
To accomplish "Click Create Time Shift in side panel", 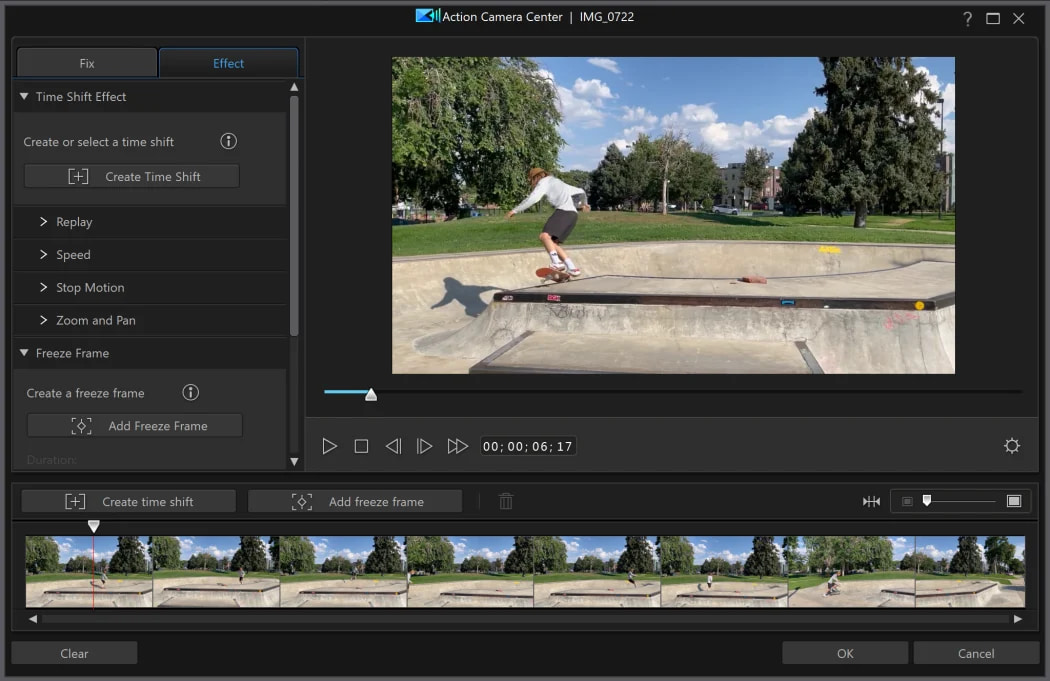I will tap(132, 176).
